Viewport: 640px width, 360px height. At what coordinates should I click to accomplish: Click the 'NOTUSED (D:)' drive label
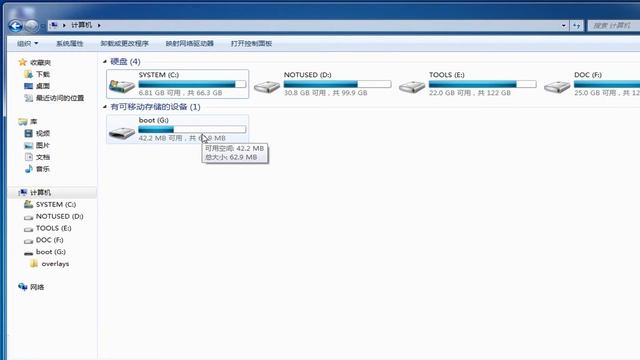pyautogui.click(x=308, y=75)
